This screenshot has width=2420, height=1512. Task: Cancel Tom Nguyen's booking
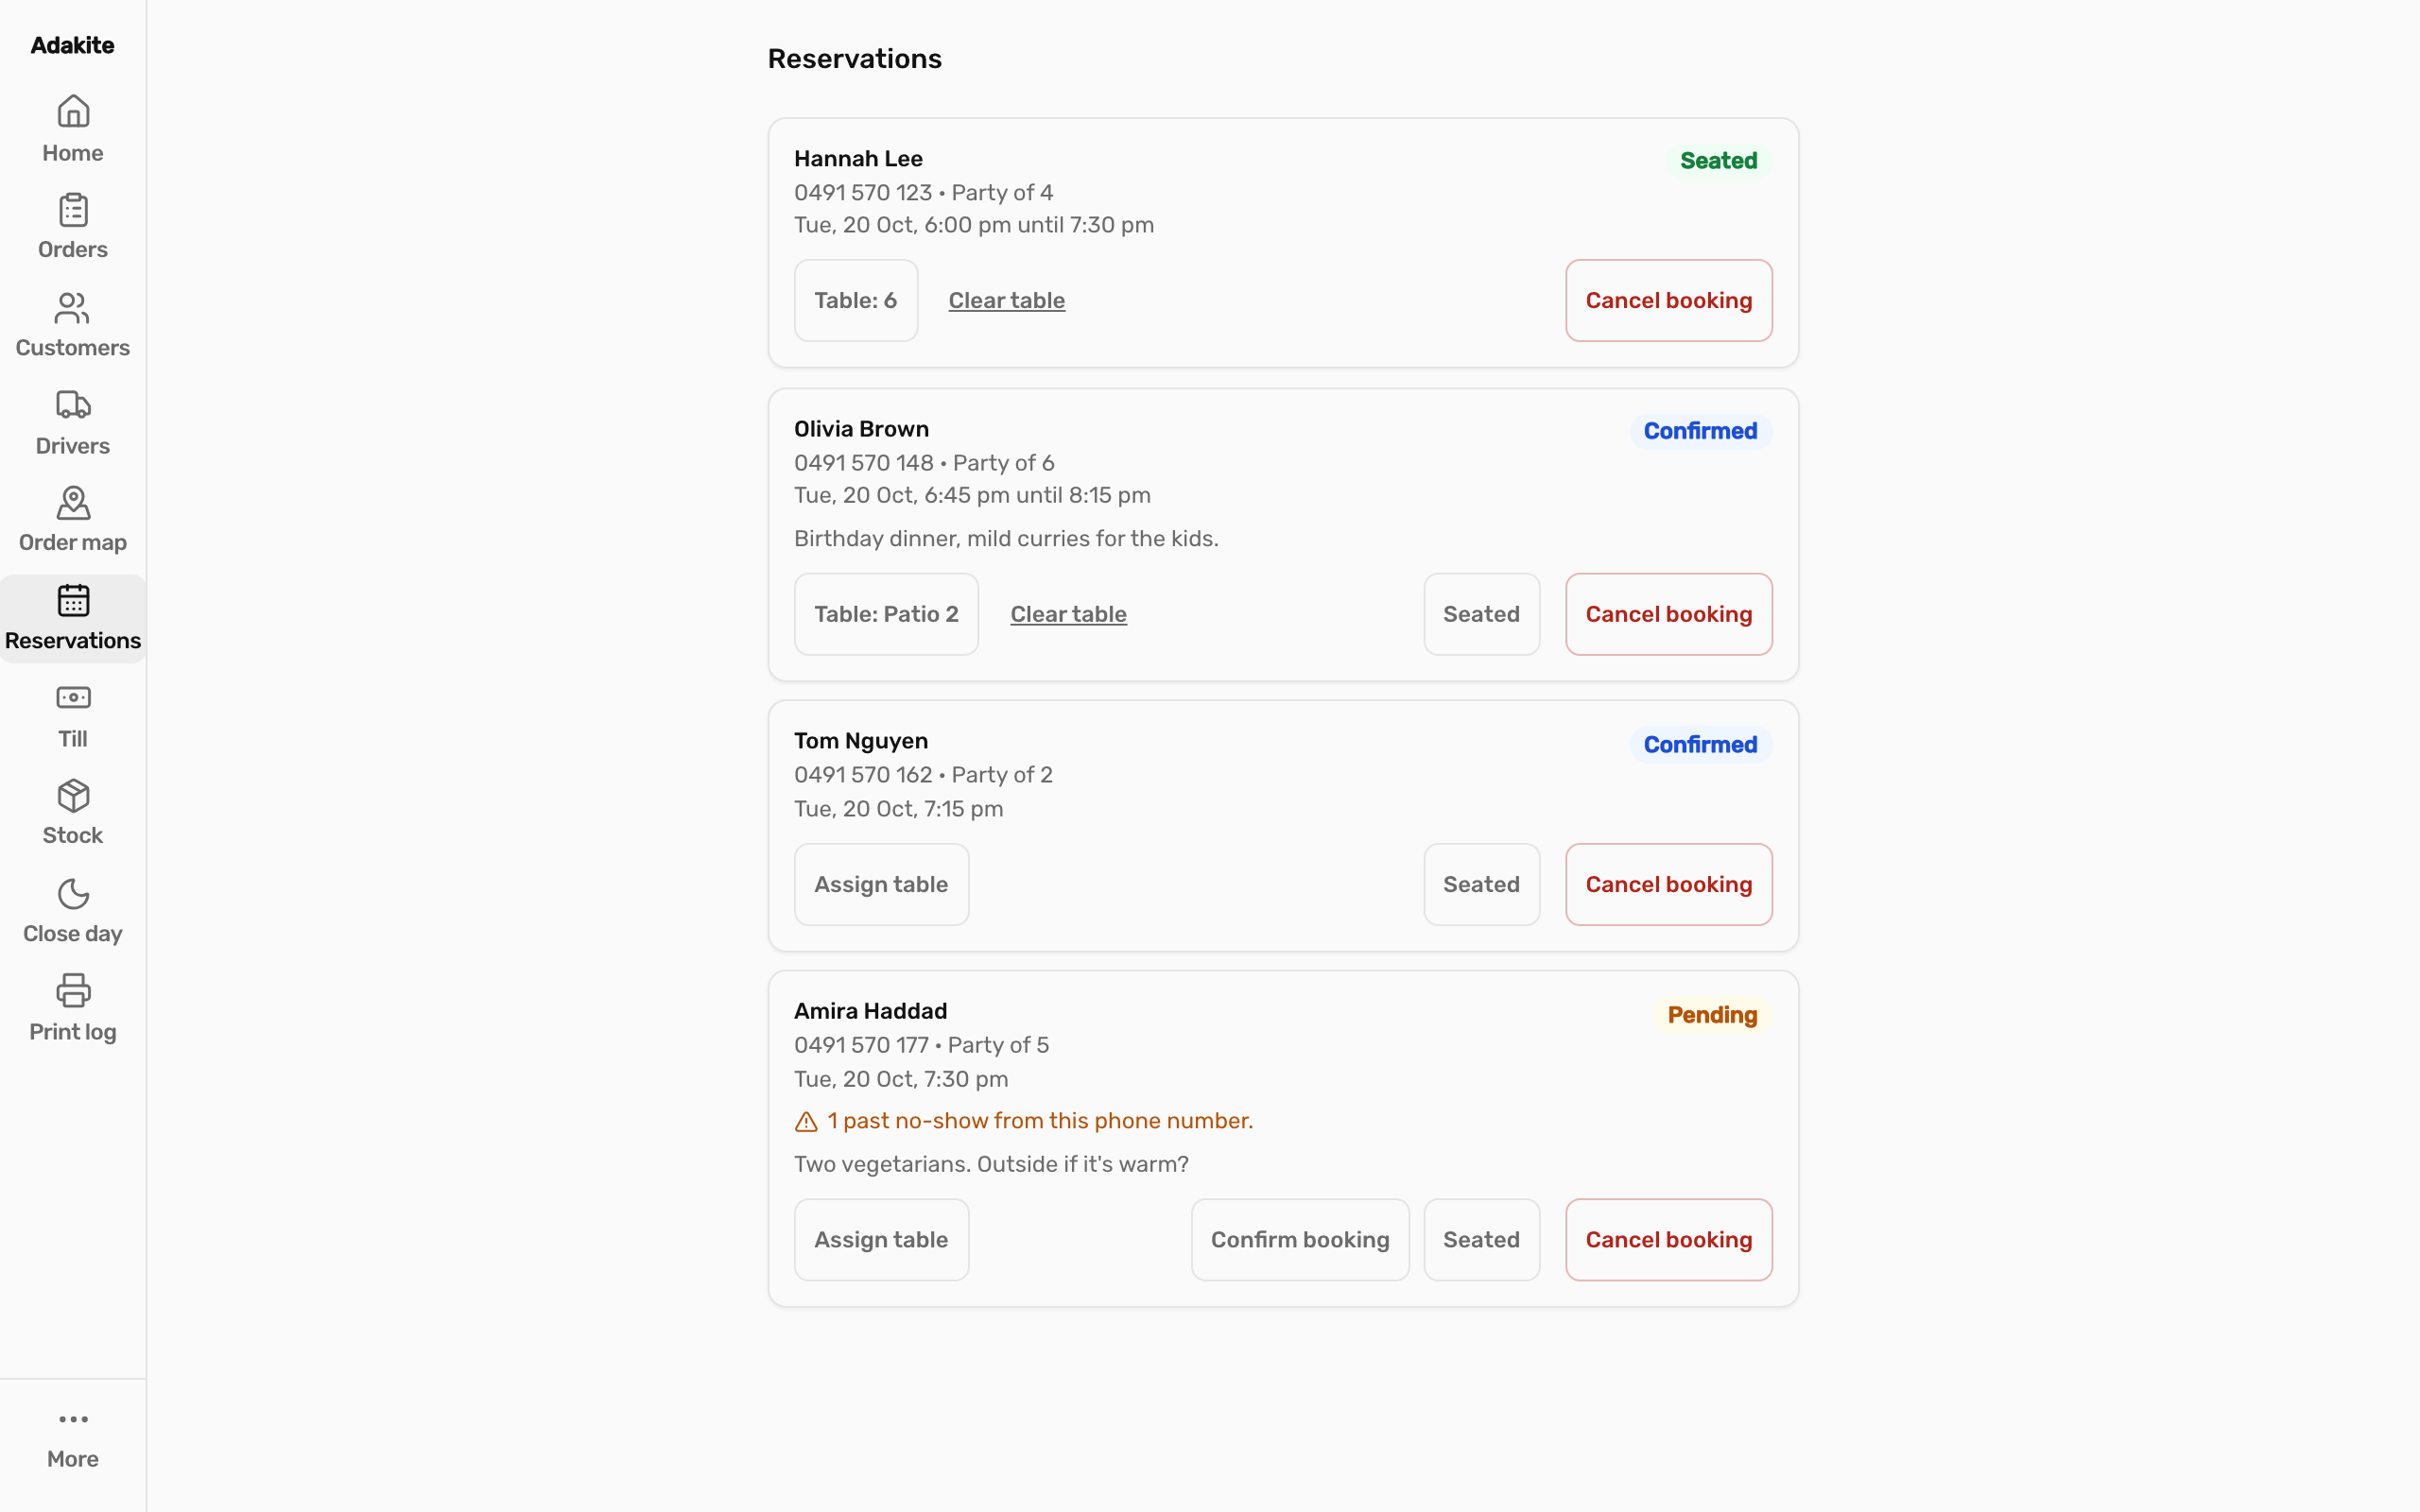(x=1668, y=885)
